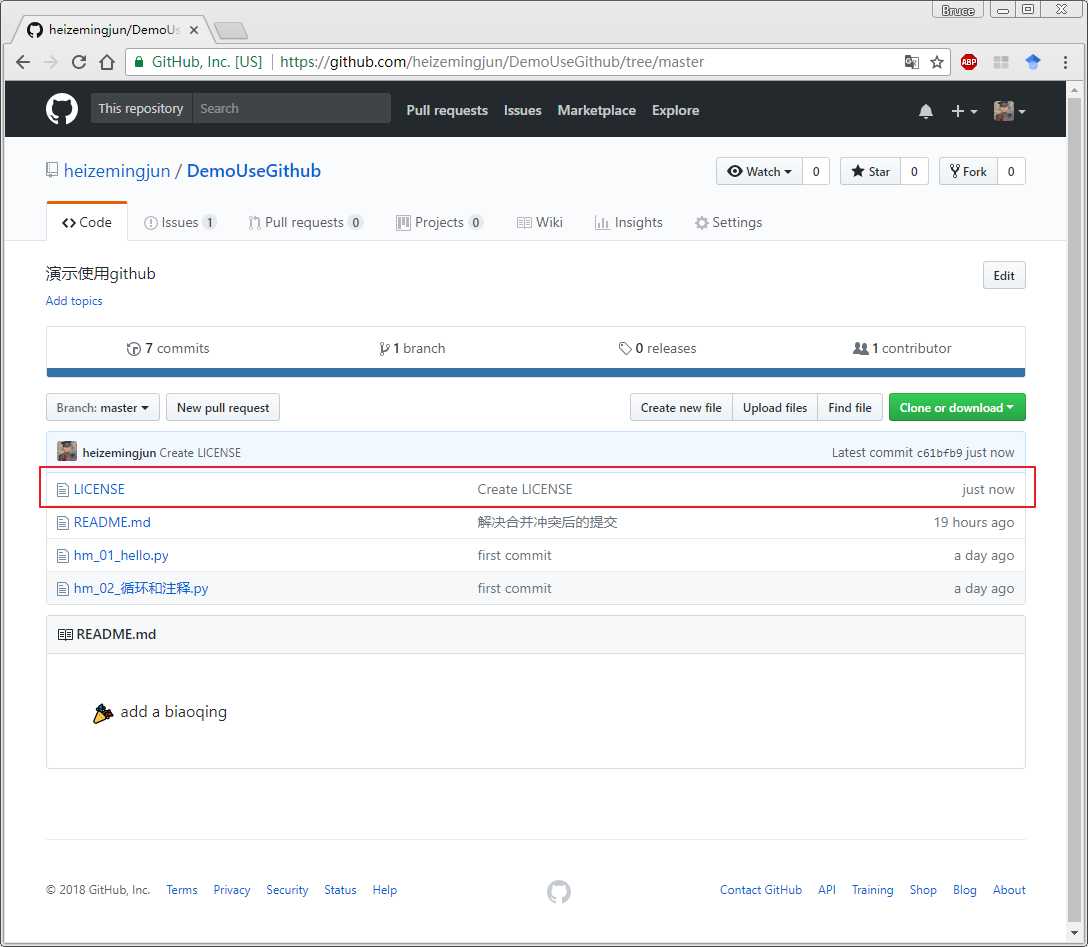Click the translate page icon in address bar
The width and height of the screenshot is (1088, 947).
[912, 62]
